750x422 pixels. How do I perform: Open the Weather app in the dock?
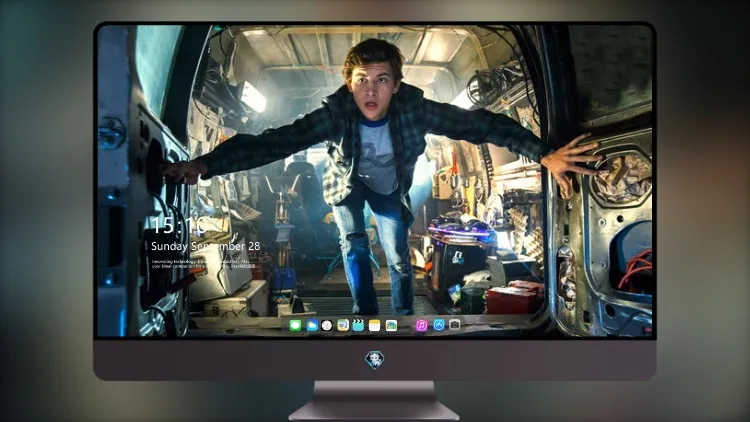pos(312,326)
